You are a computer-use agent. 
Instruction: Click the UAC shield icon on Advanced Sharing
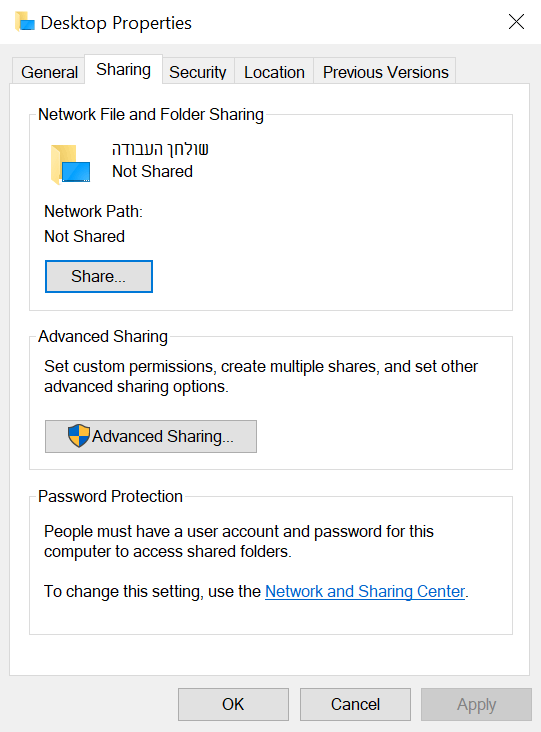[78, 436]
